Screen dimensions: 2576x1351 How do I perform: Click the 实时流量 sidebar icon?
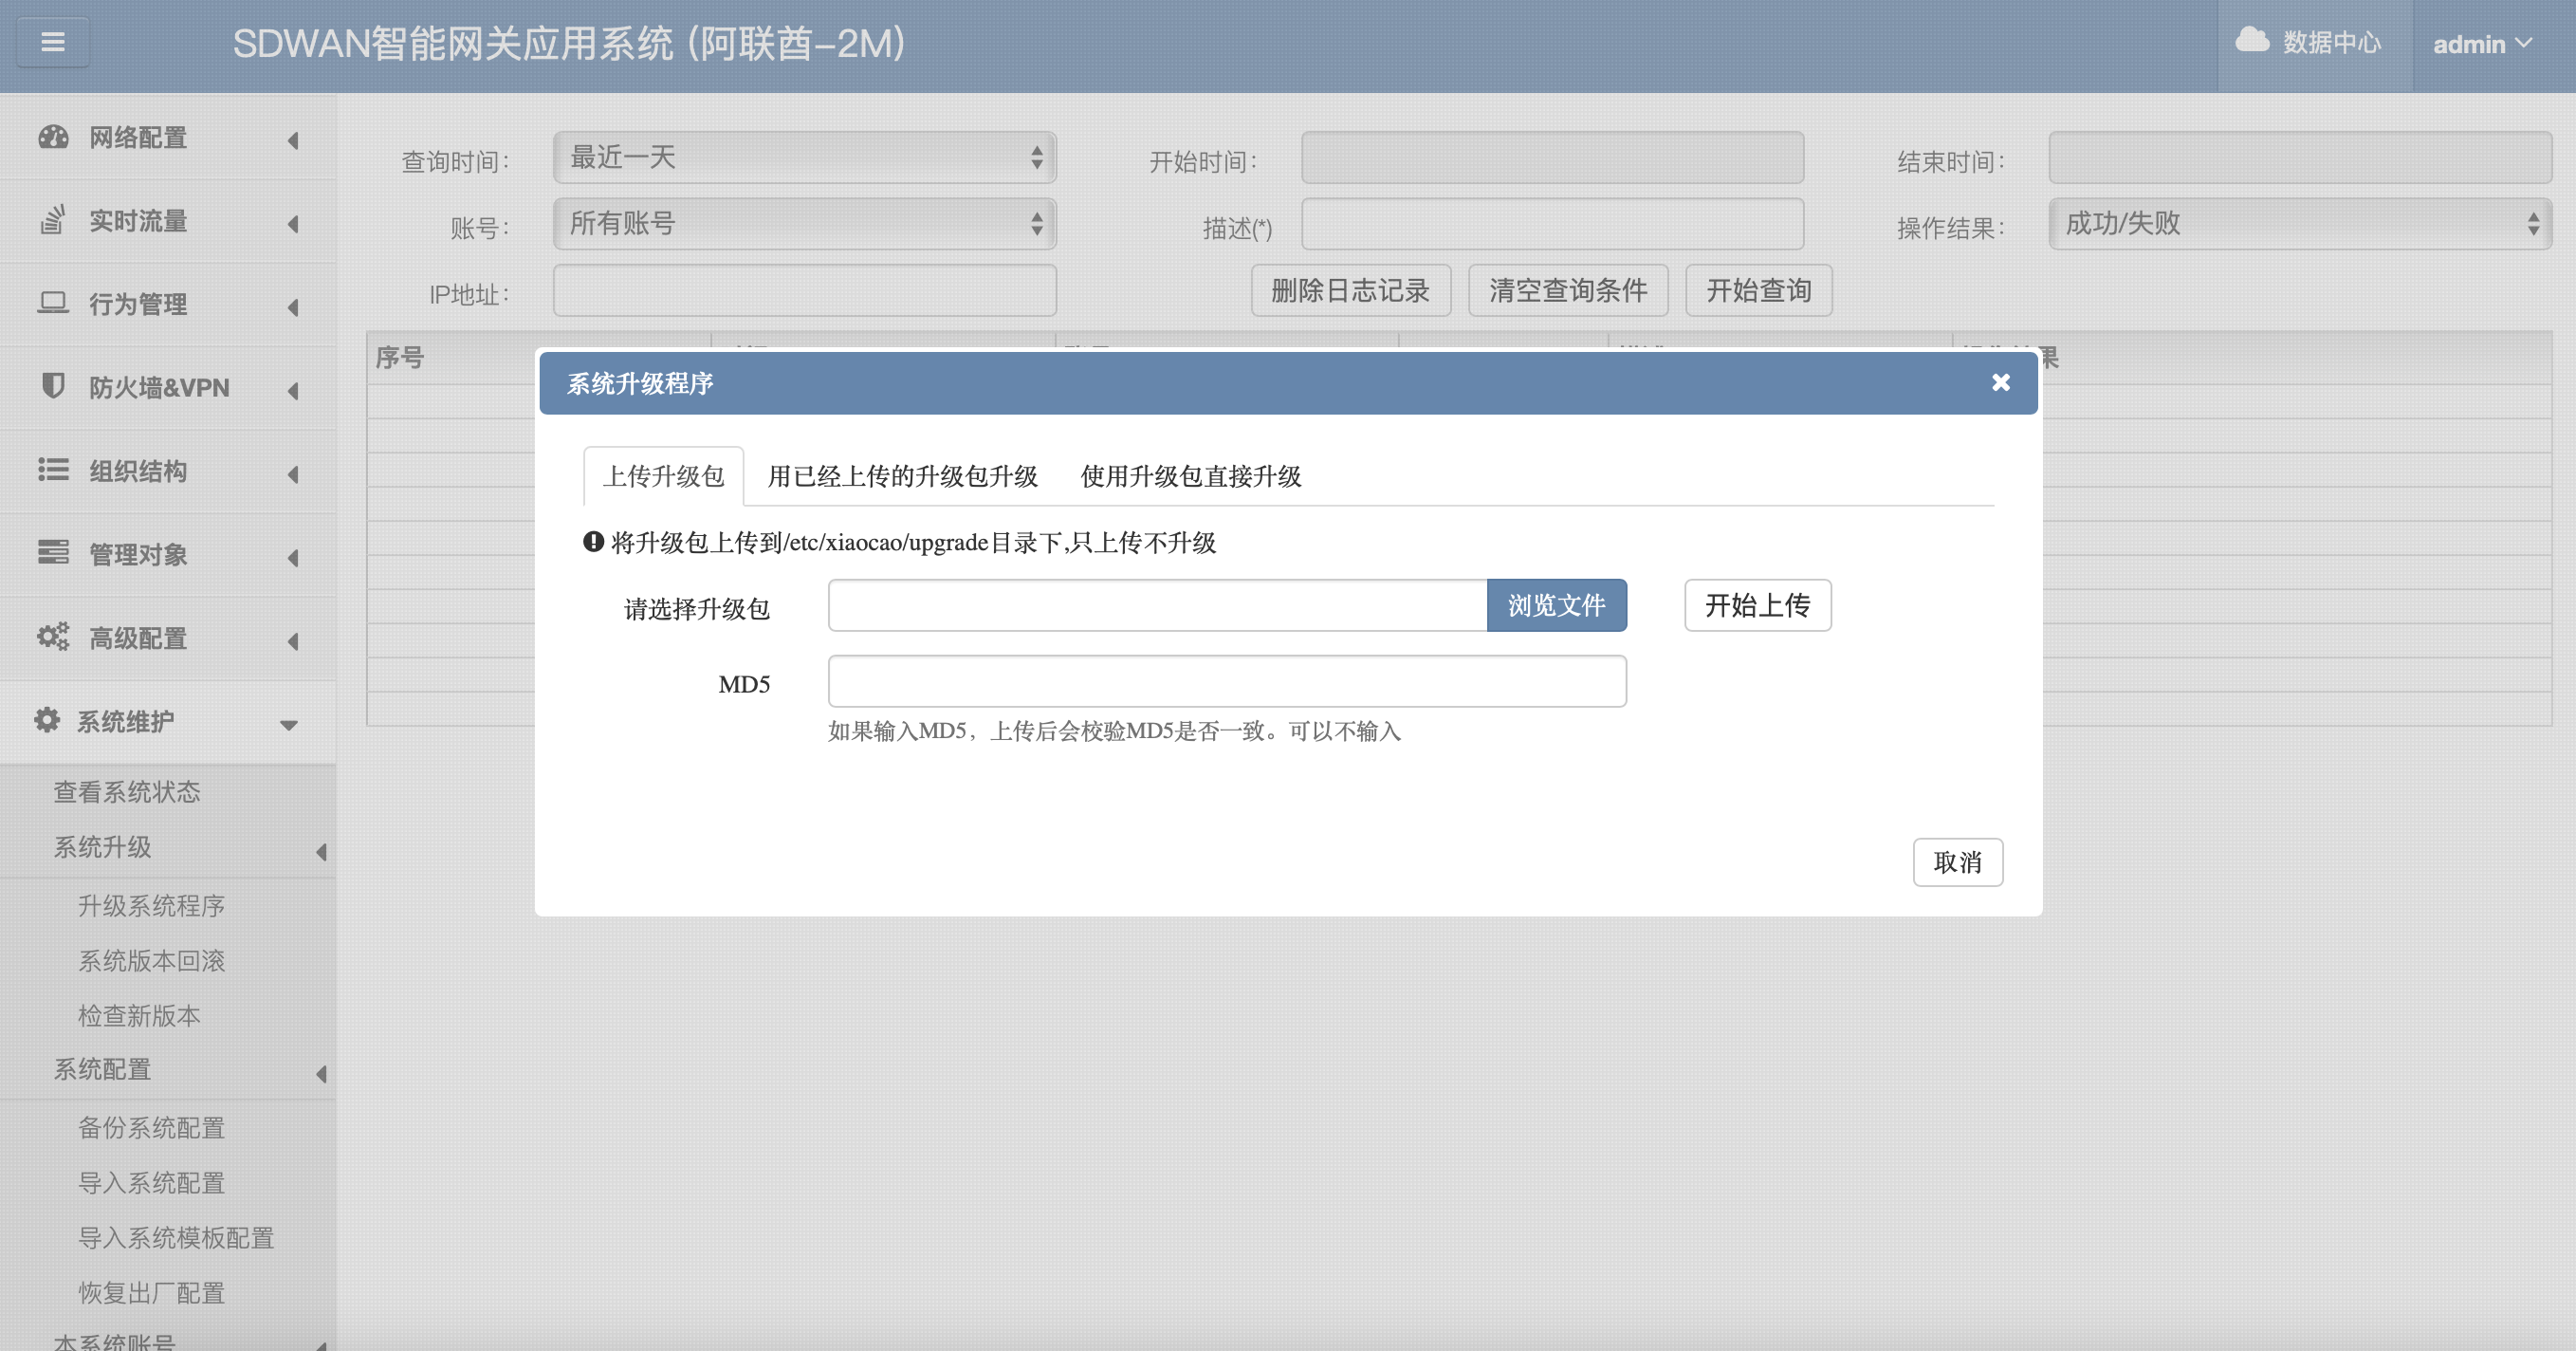coord(53,220)
